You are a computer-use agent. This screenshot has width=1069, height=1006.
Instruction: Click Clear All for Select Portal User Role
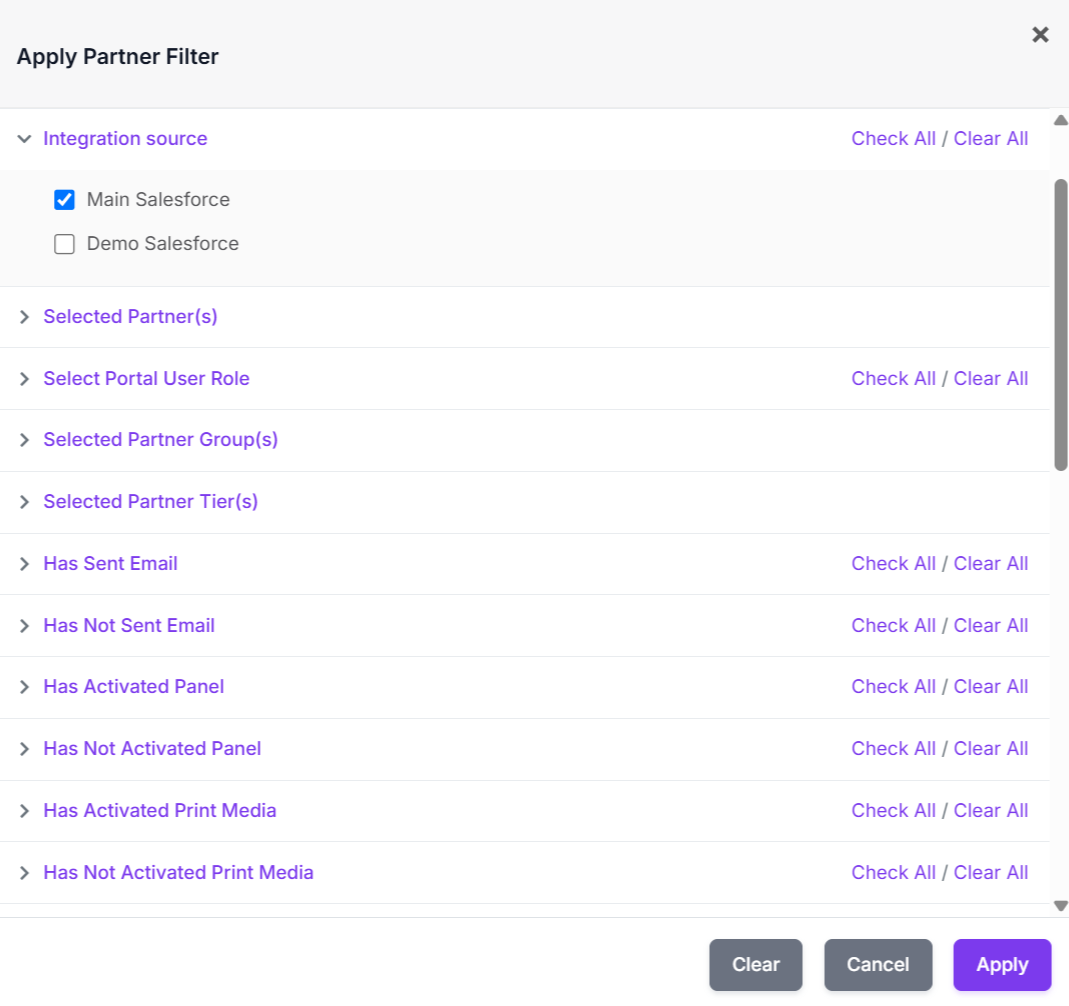point(991,378)
